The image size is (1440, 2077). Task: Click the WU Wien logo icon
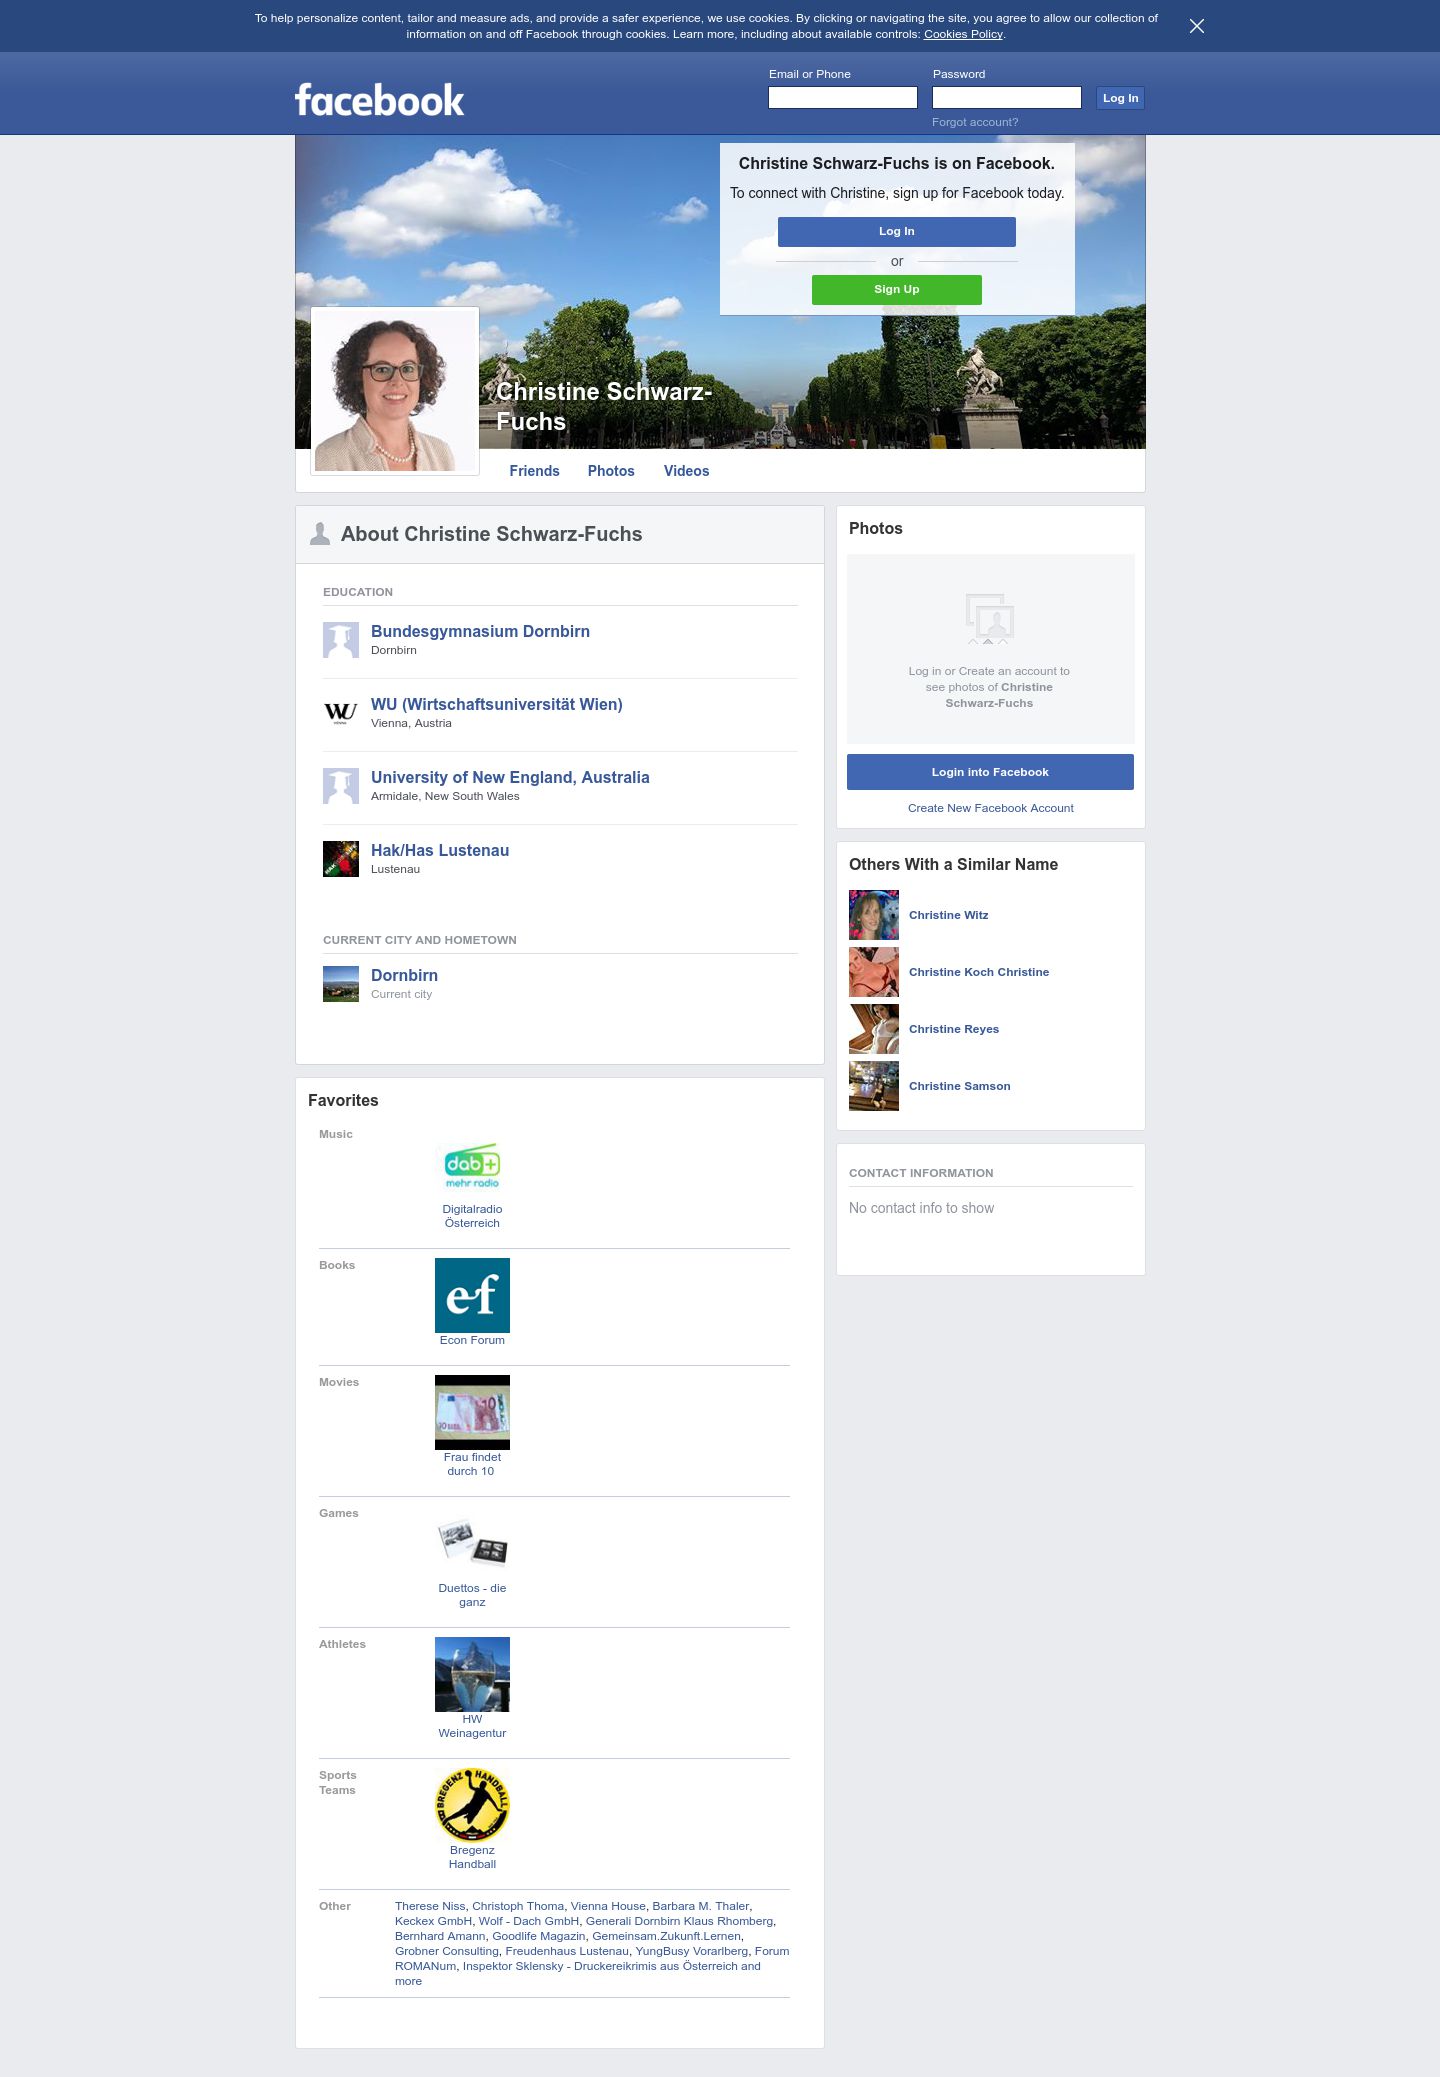(x=341, y=713)
